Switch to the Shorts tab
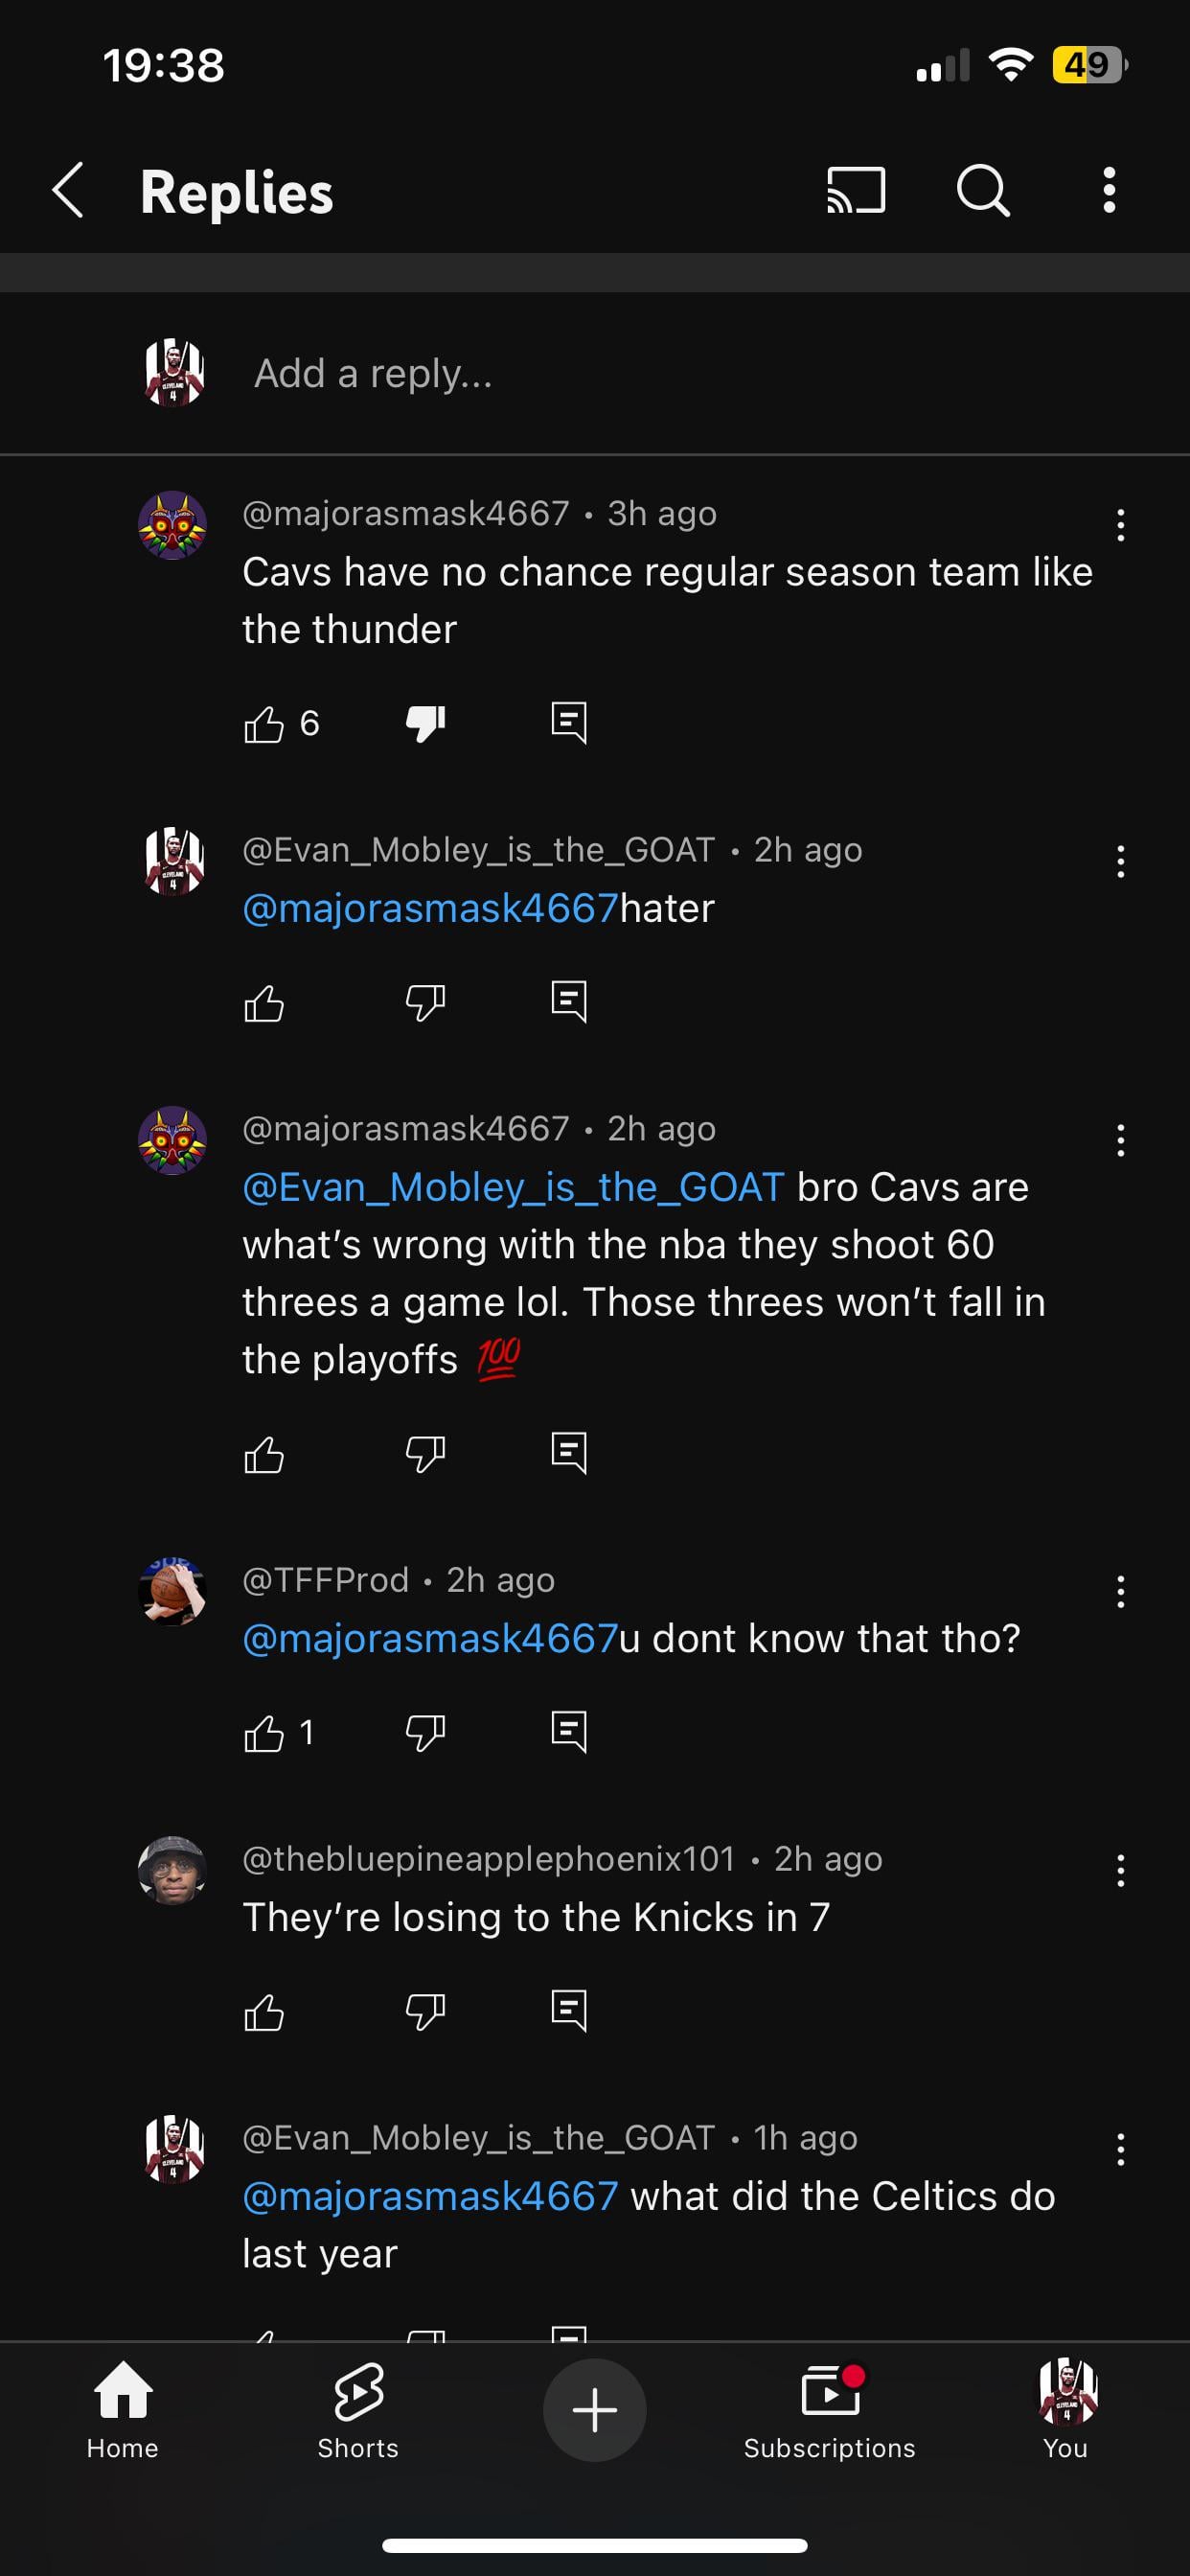1190x2576 pixels. (358, 2410)
